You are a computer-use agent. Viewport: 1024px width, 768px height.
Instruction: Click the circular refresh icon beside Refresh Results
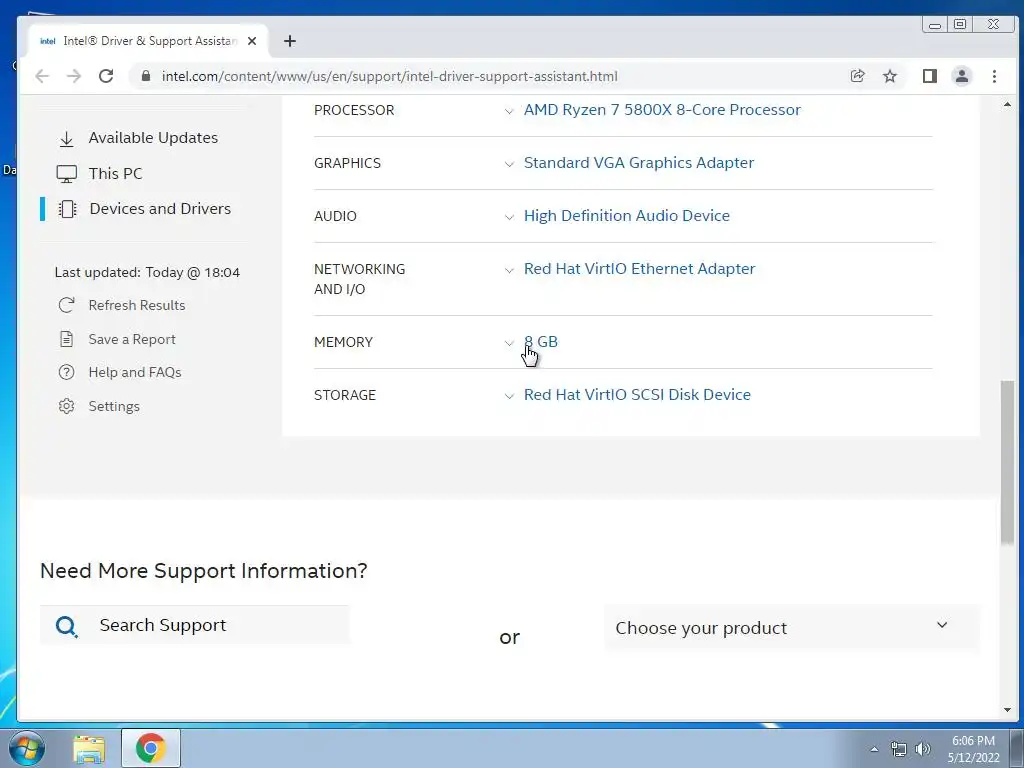click(x=67, y=305)
